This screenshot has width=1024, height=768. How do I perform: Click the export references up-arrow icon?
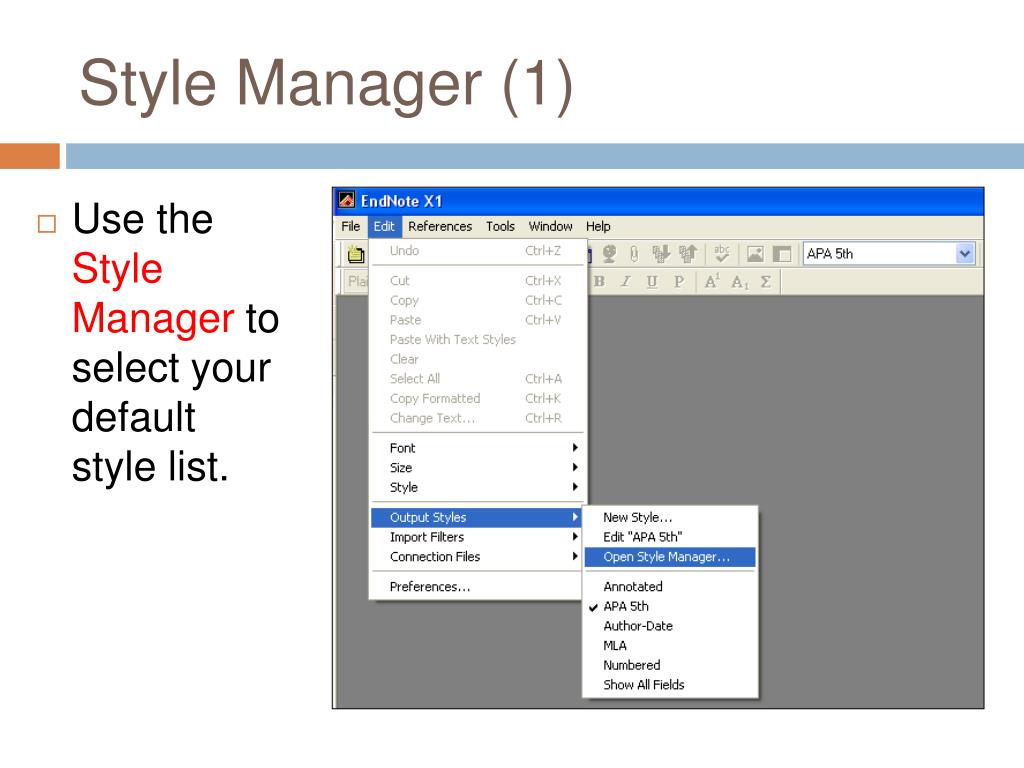(x=688, y=253)
